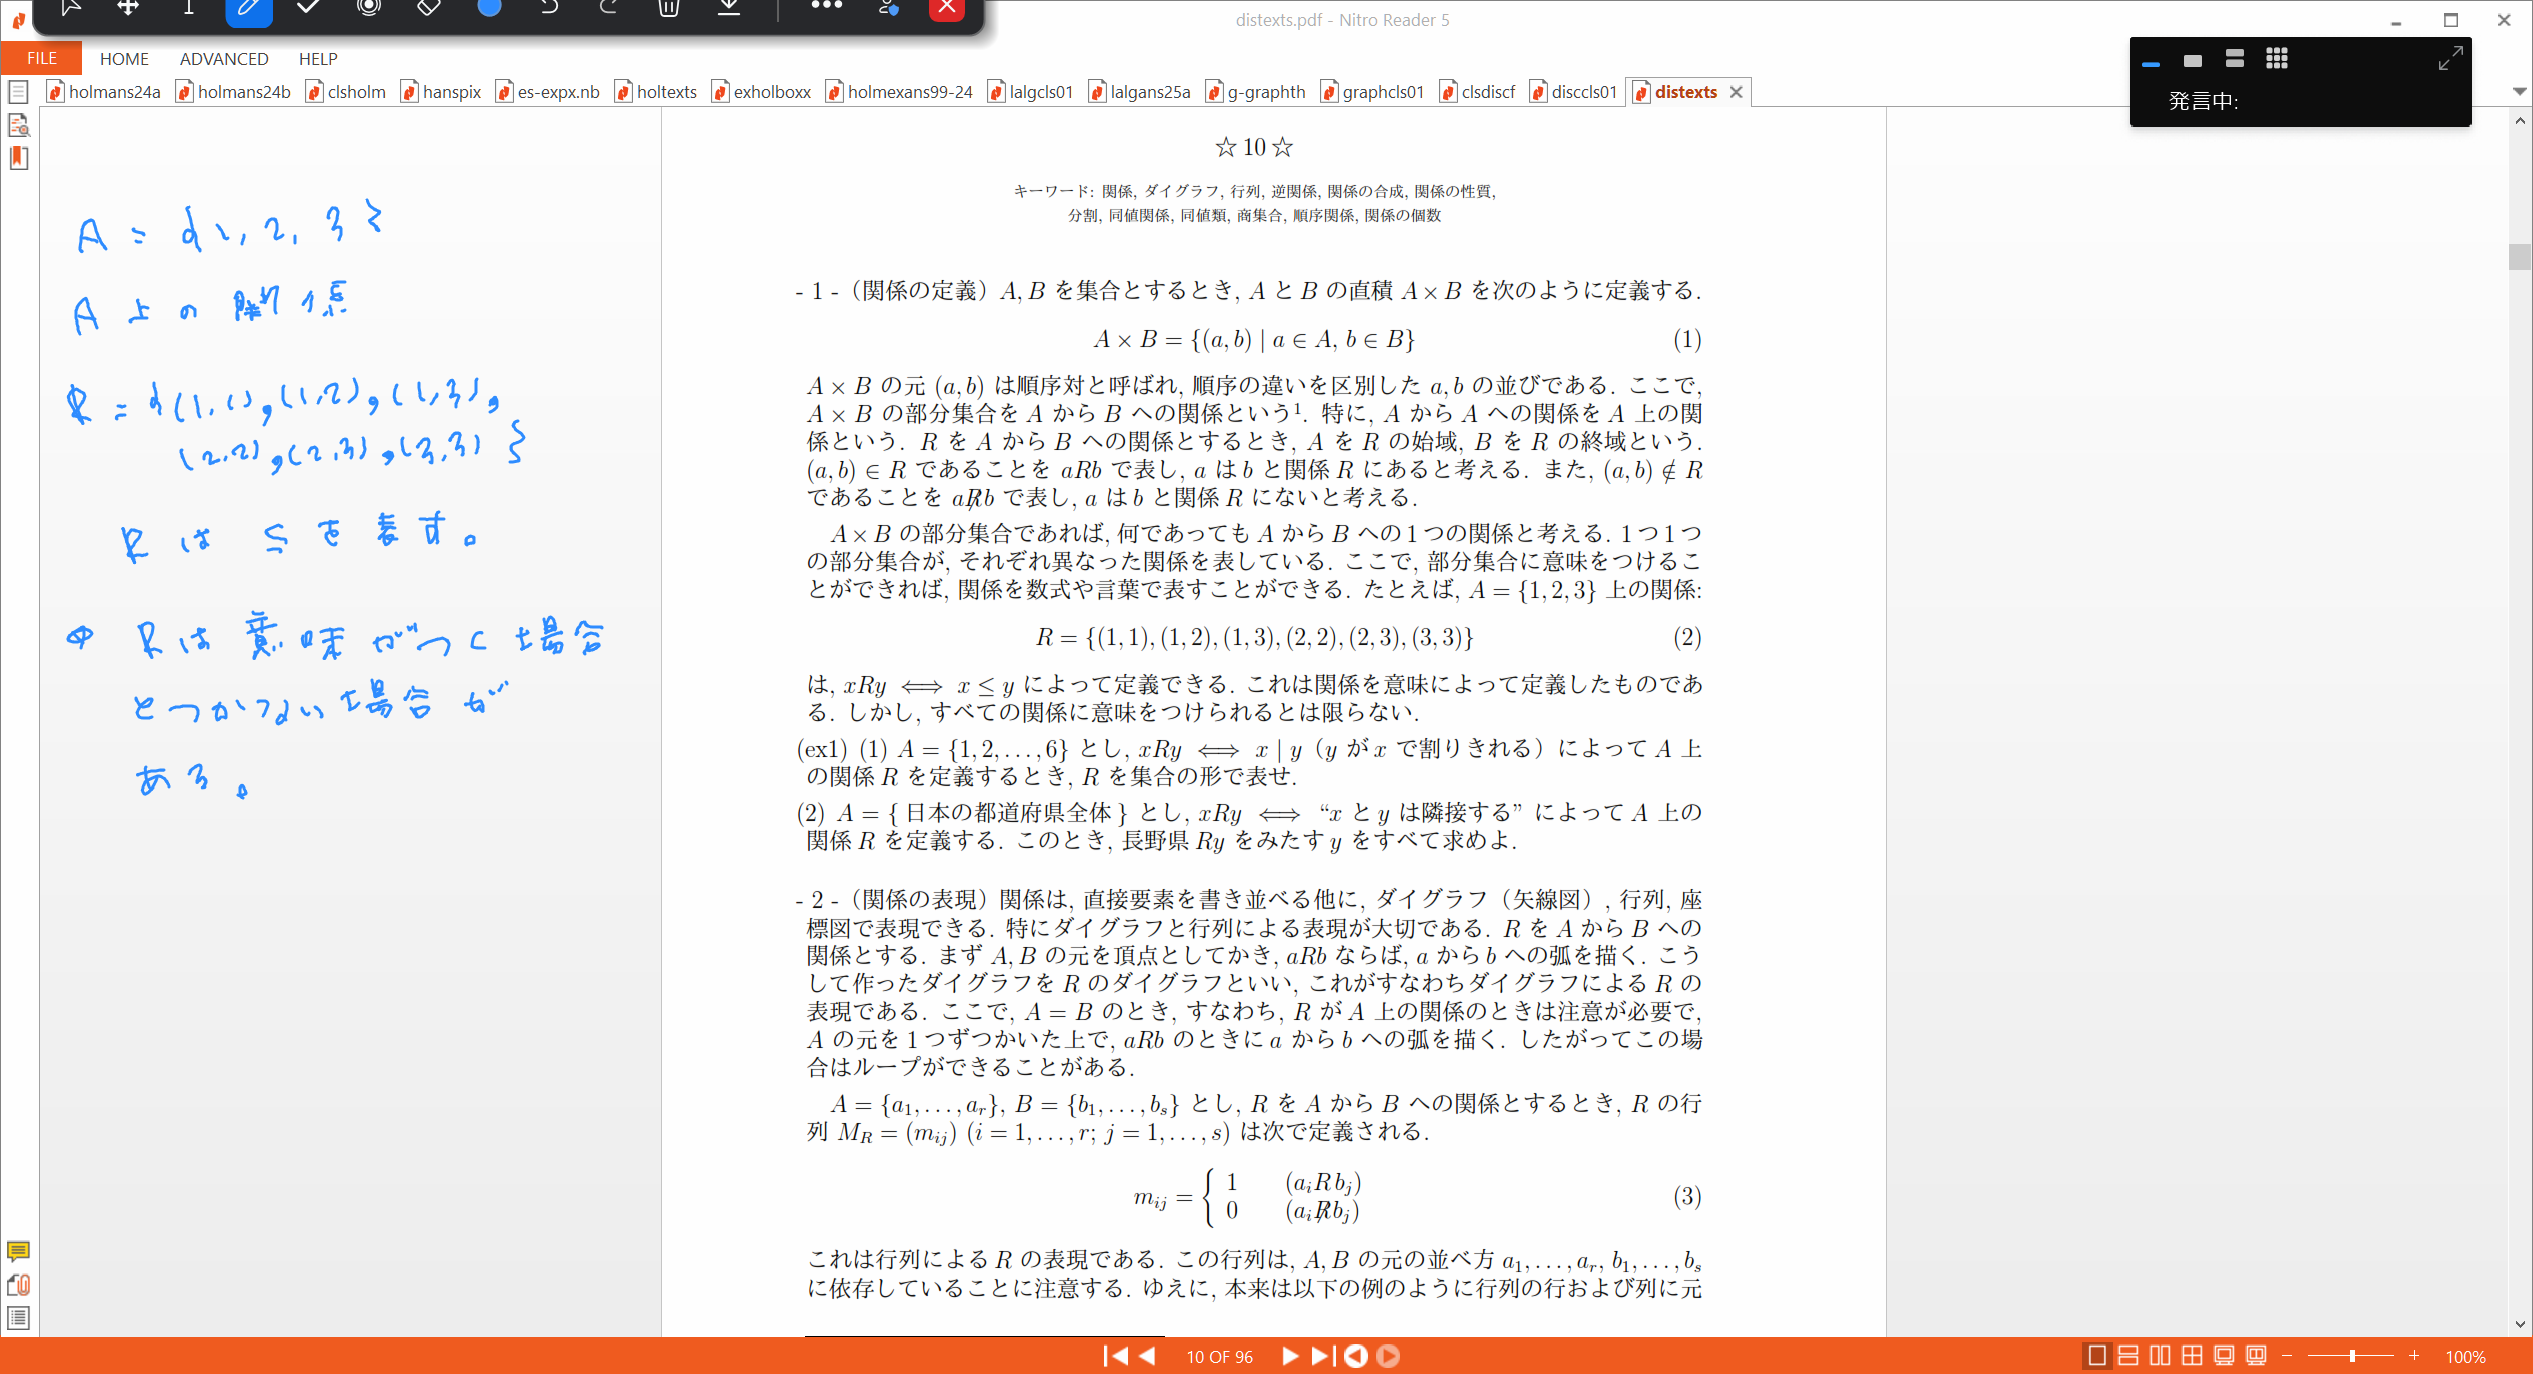Viewport: 2533px width, 1374px height.
Task: Open the hanspix document tab
Action: click(x=441, y=92)
